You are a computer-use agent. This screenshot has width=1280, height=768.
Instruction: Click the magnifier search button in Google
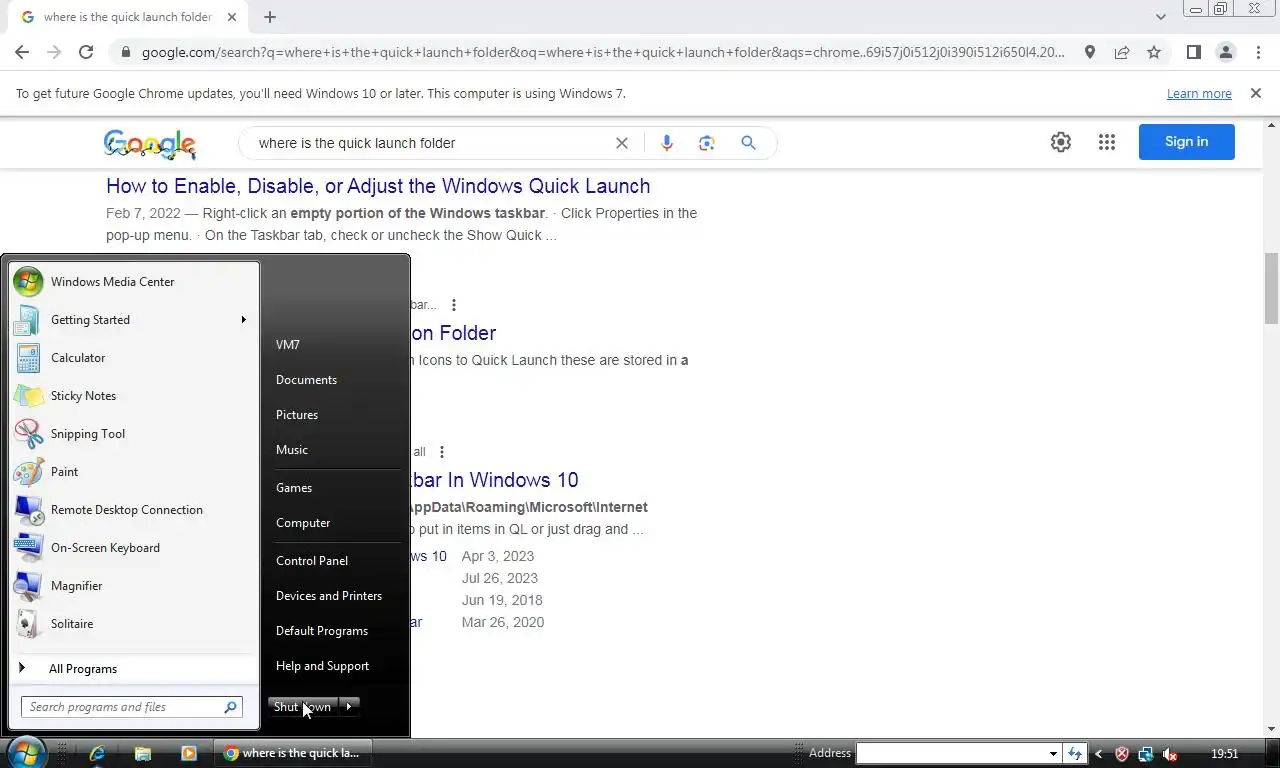748,143
